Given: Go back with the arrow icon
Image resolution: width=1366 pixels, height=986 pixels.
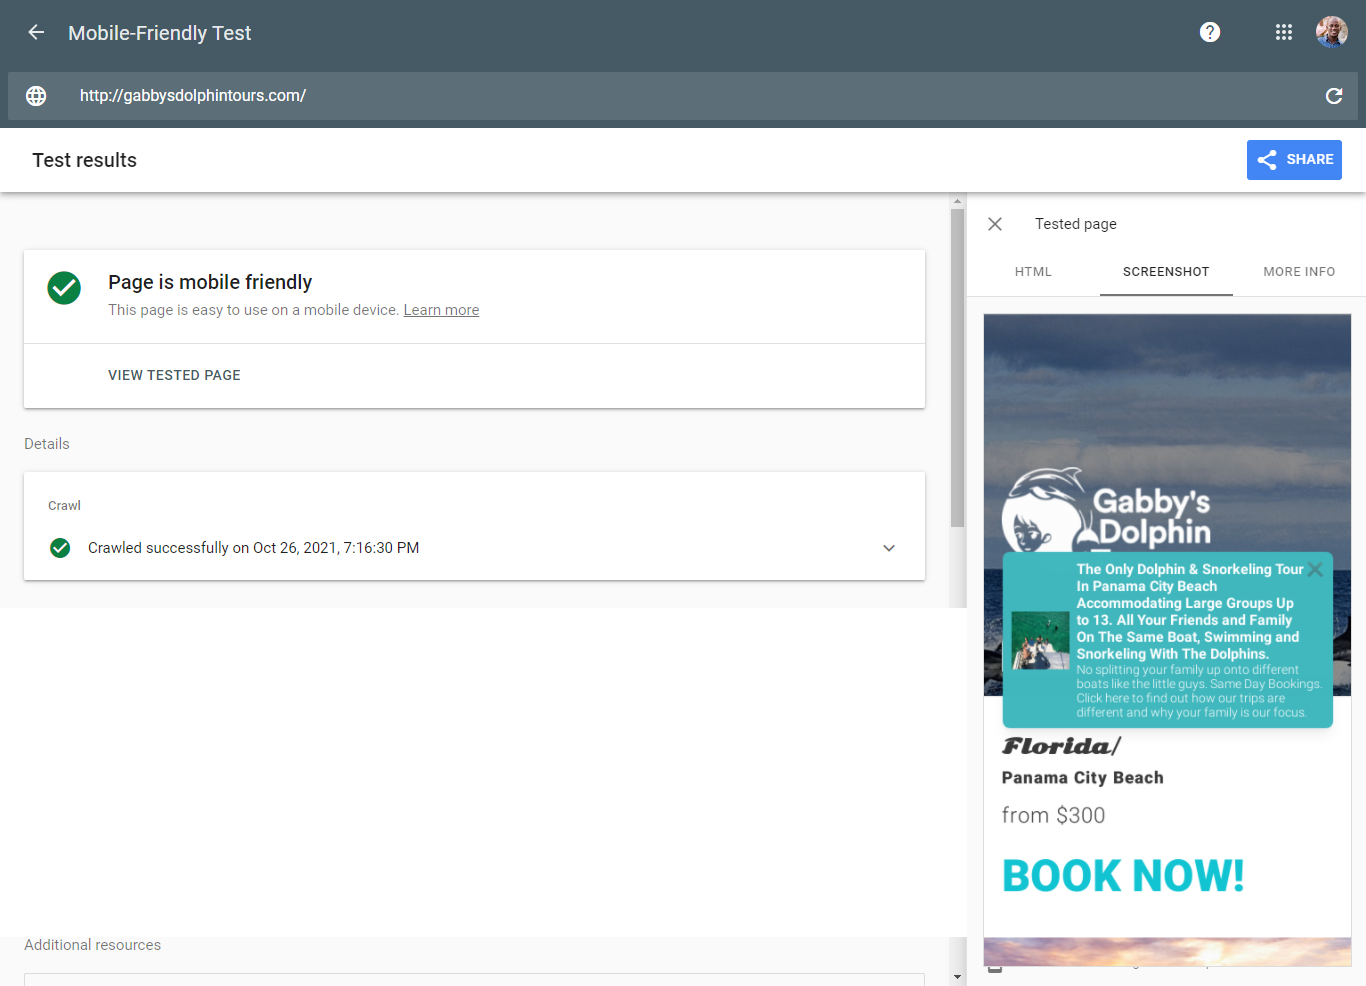Looking at the screenshot, I should pos(36,33).
